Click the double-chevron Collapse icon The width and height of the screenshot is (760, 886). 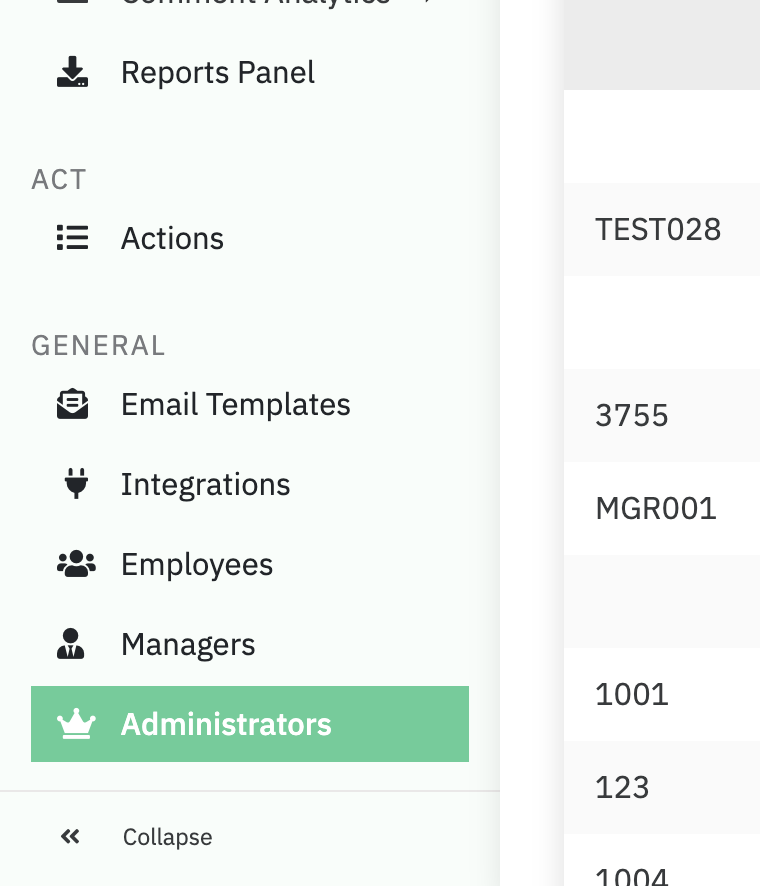tap(70, 836)
